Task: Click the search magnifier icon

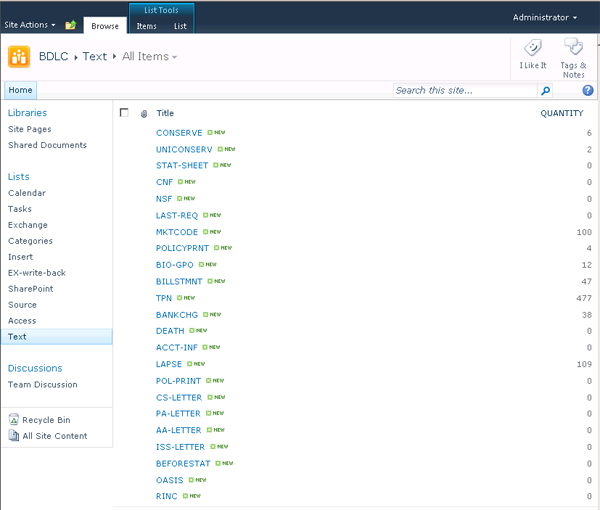Action: point(545,90)
